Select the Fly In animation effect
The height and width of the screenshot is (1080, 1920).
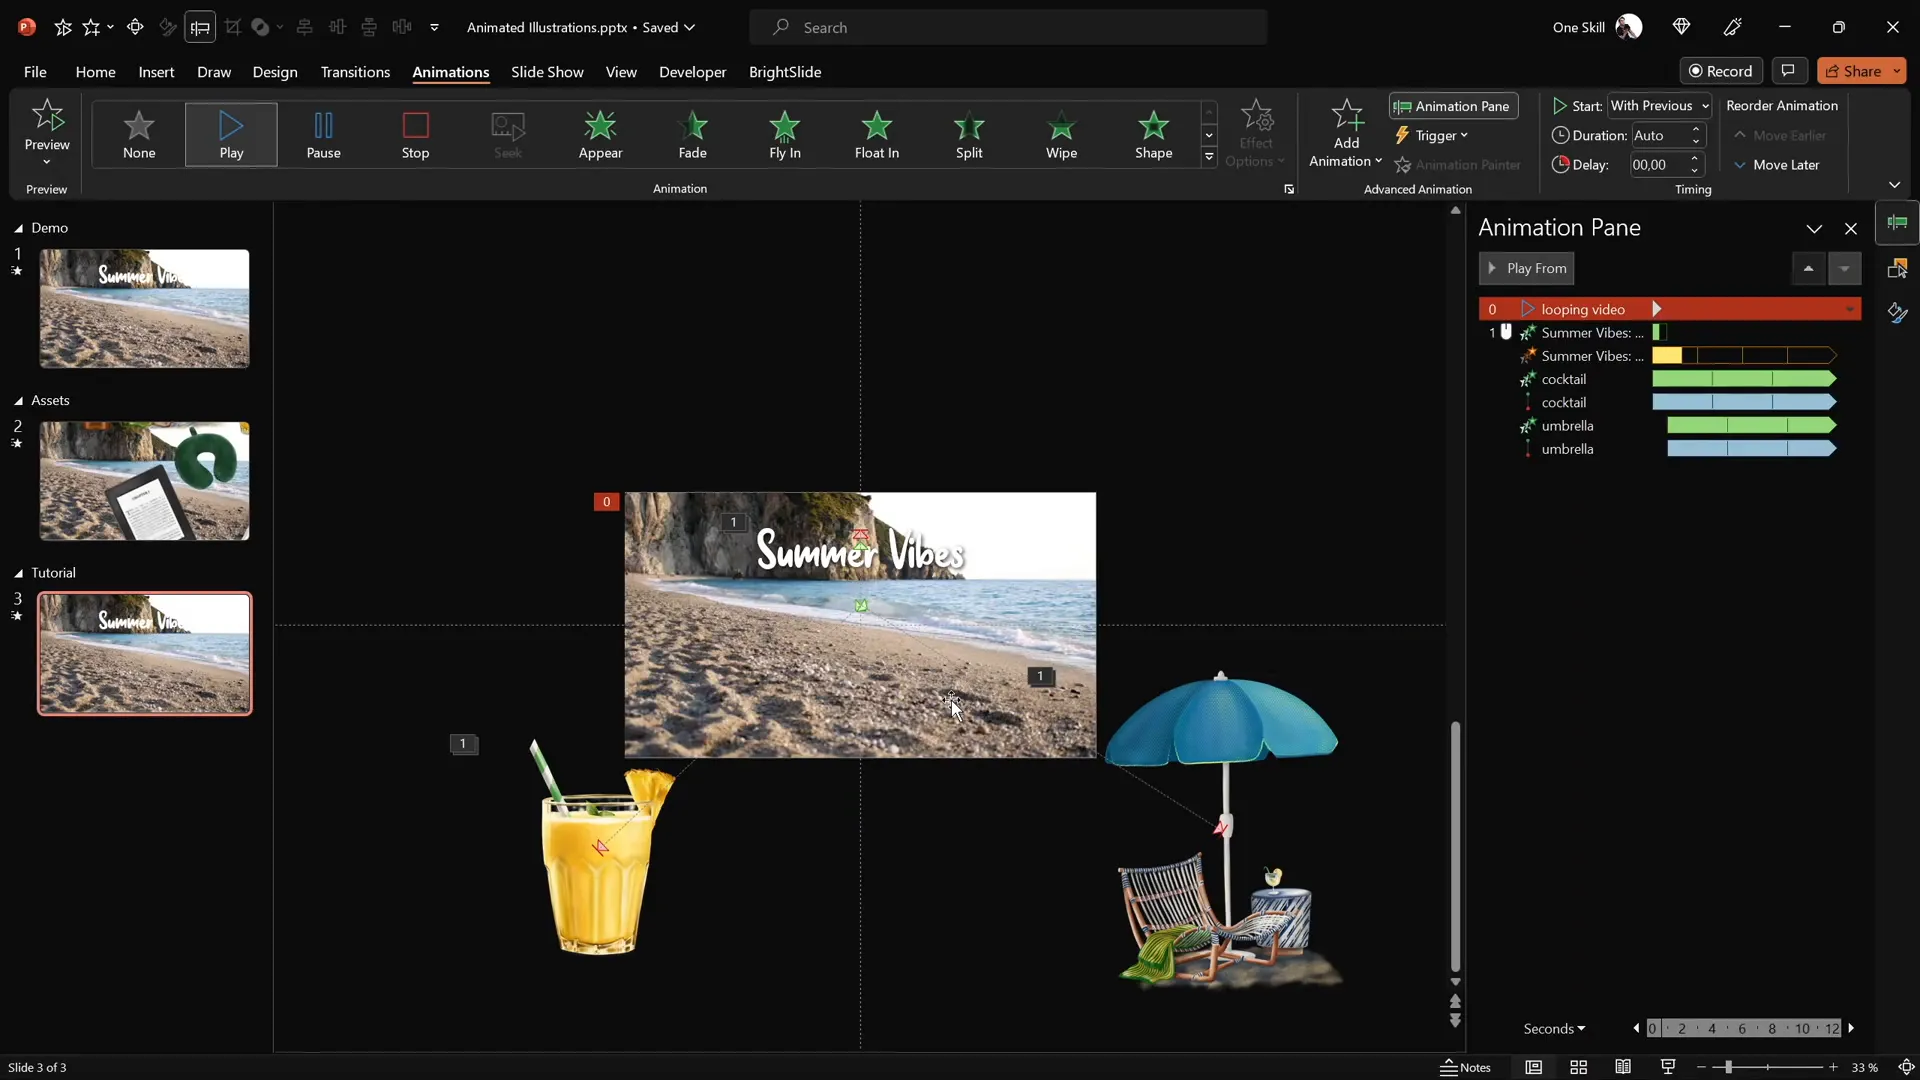tap(784, 135)
